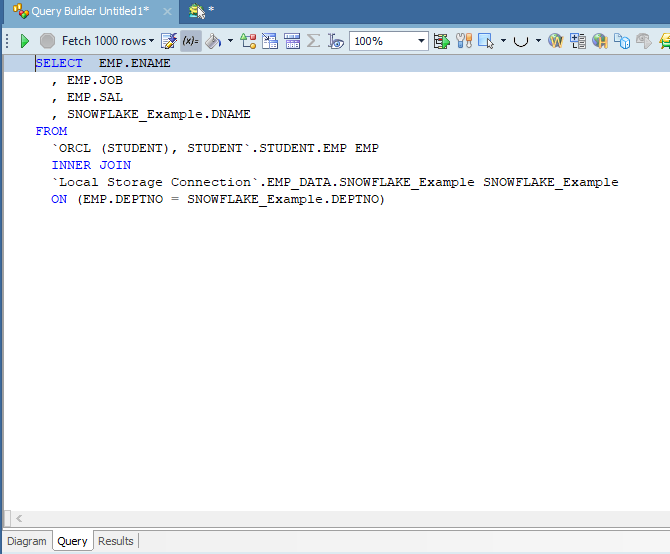
Task: Click the edit SQL pencil icon
Action: click(169, 41)
